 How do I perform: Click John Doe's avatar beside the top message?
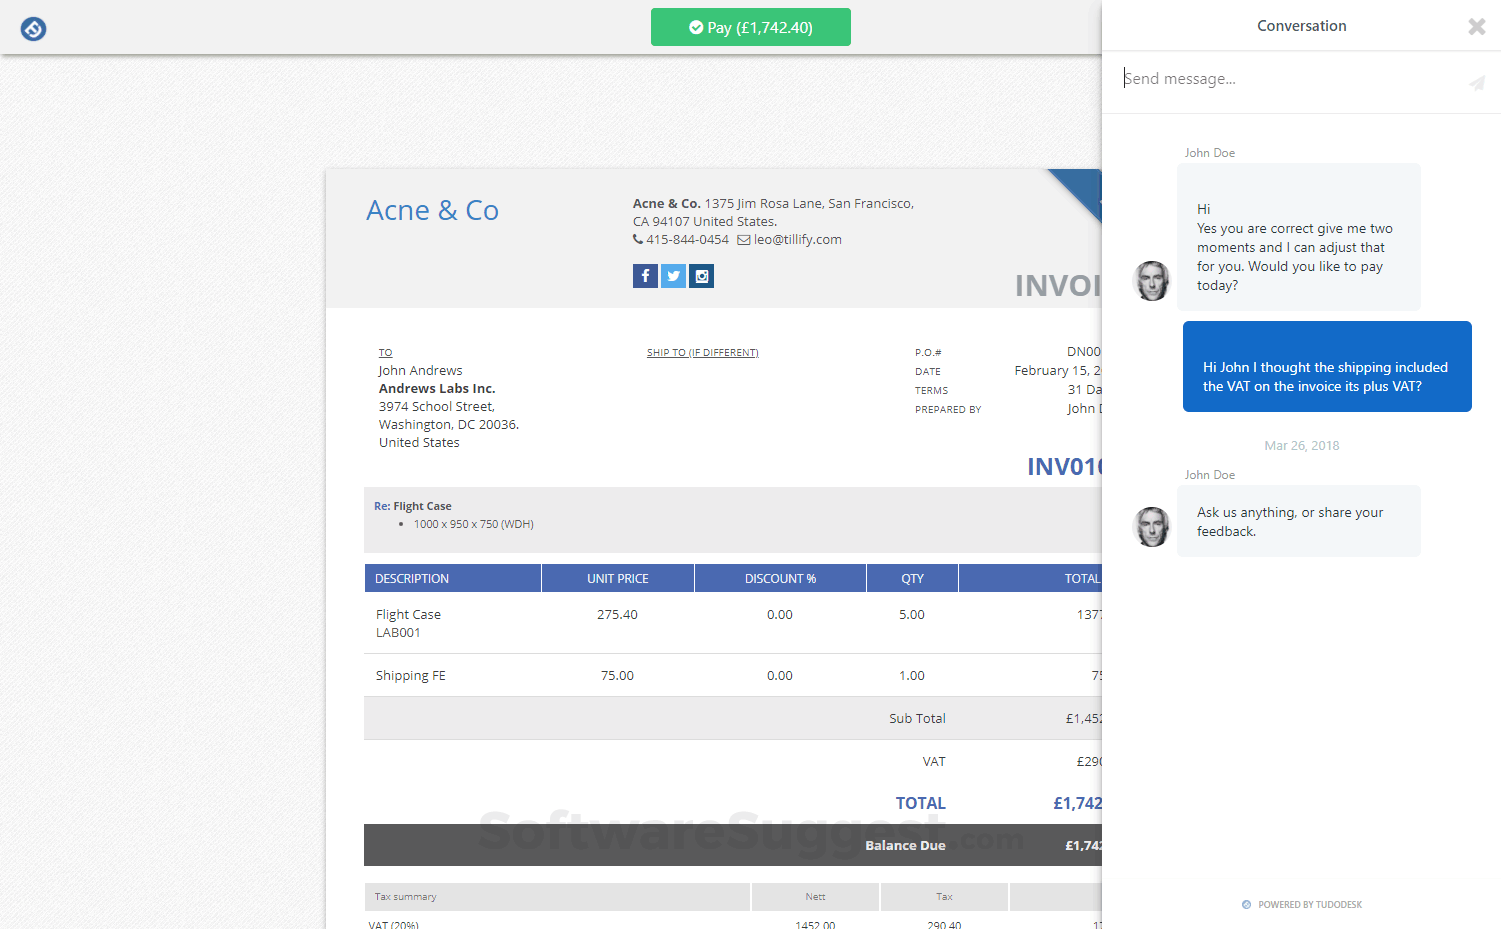[1151, 281]
